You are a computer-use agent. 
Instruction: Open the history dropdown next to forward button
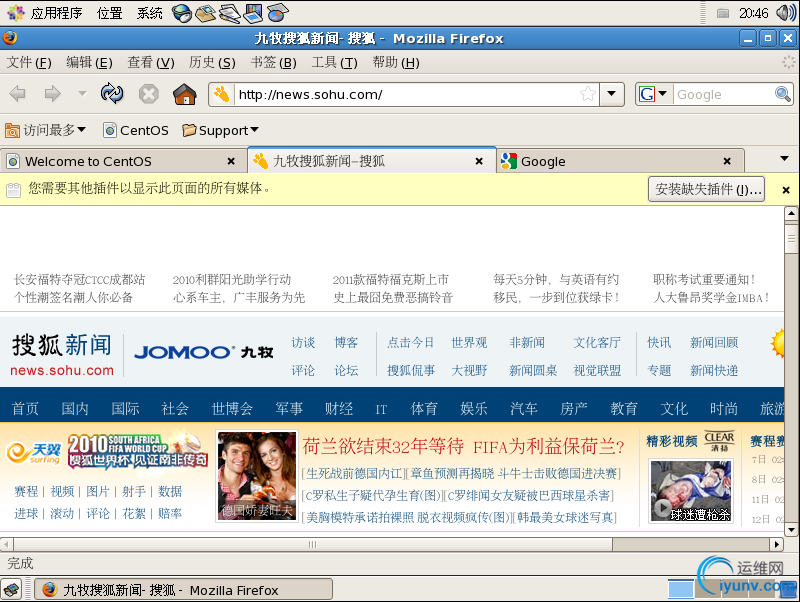point(82,94)
